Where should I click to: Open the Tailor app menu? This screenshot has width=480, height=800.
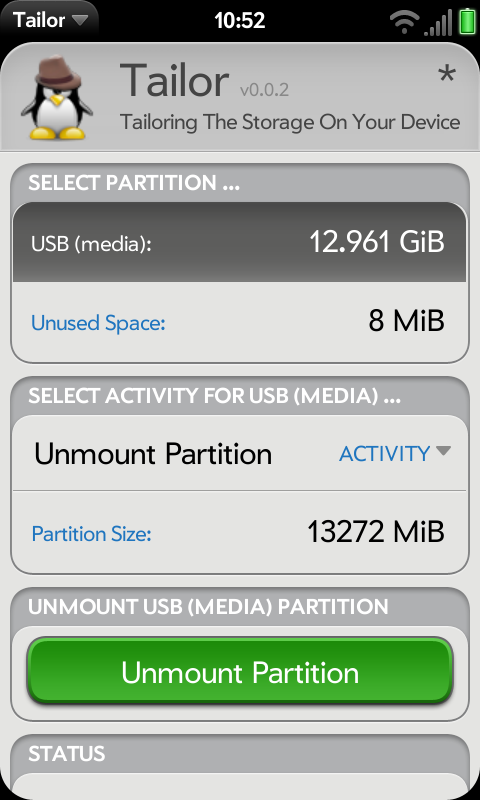click(x=49, y=20)
